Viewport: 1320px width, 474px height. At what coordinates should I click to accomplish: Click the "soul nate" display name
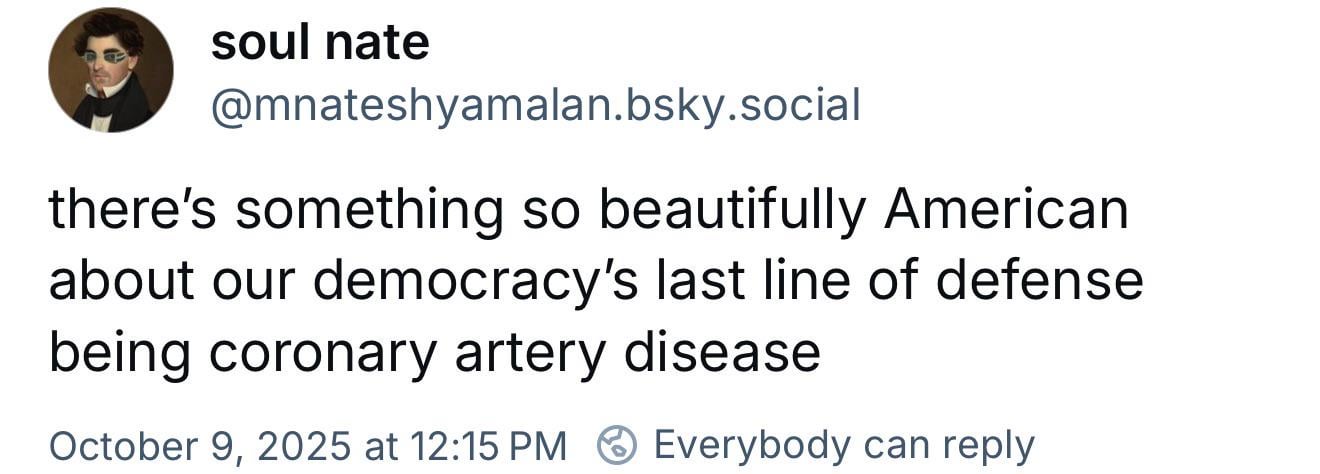tap(320, 43)
